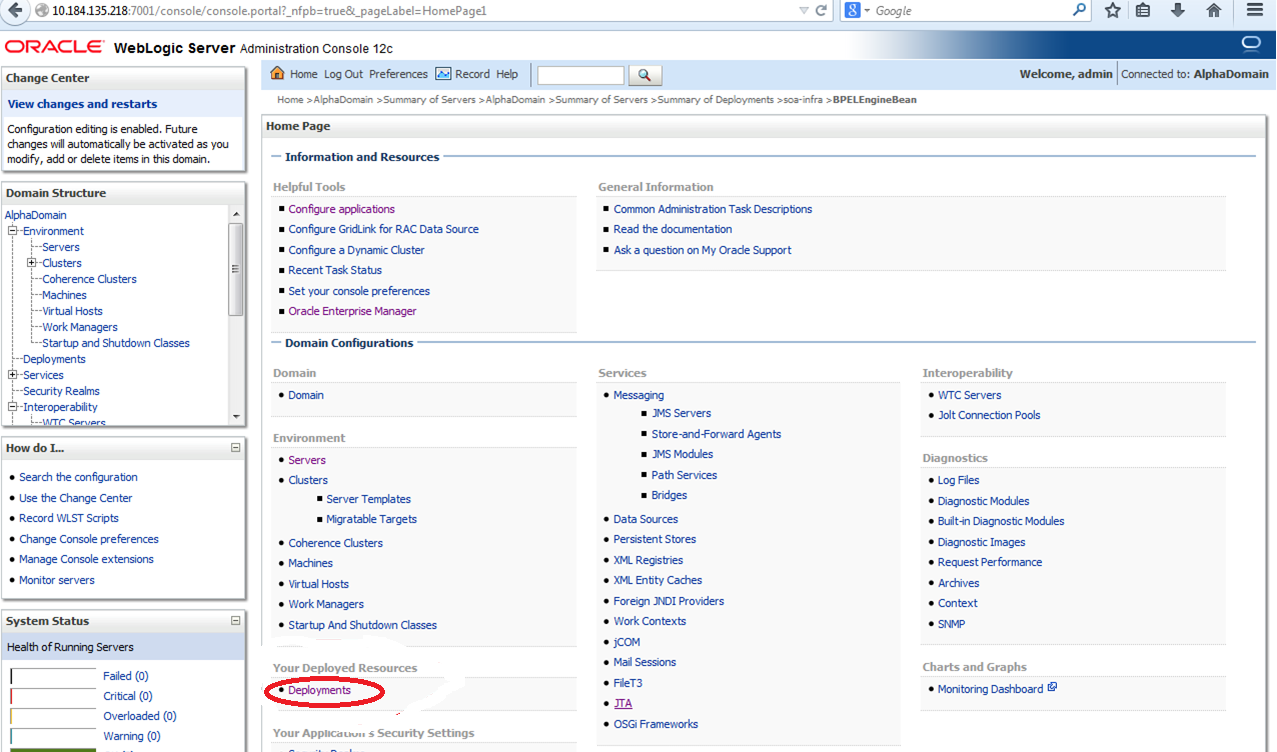
Task: Reload page with the refresh icon
Action: [x=821, y=10]
